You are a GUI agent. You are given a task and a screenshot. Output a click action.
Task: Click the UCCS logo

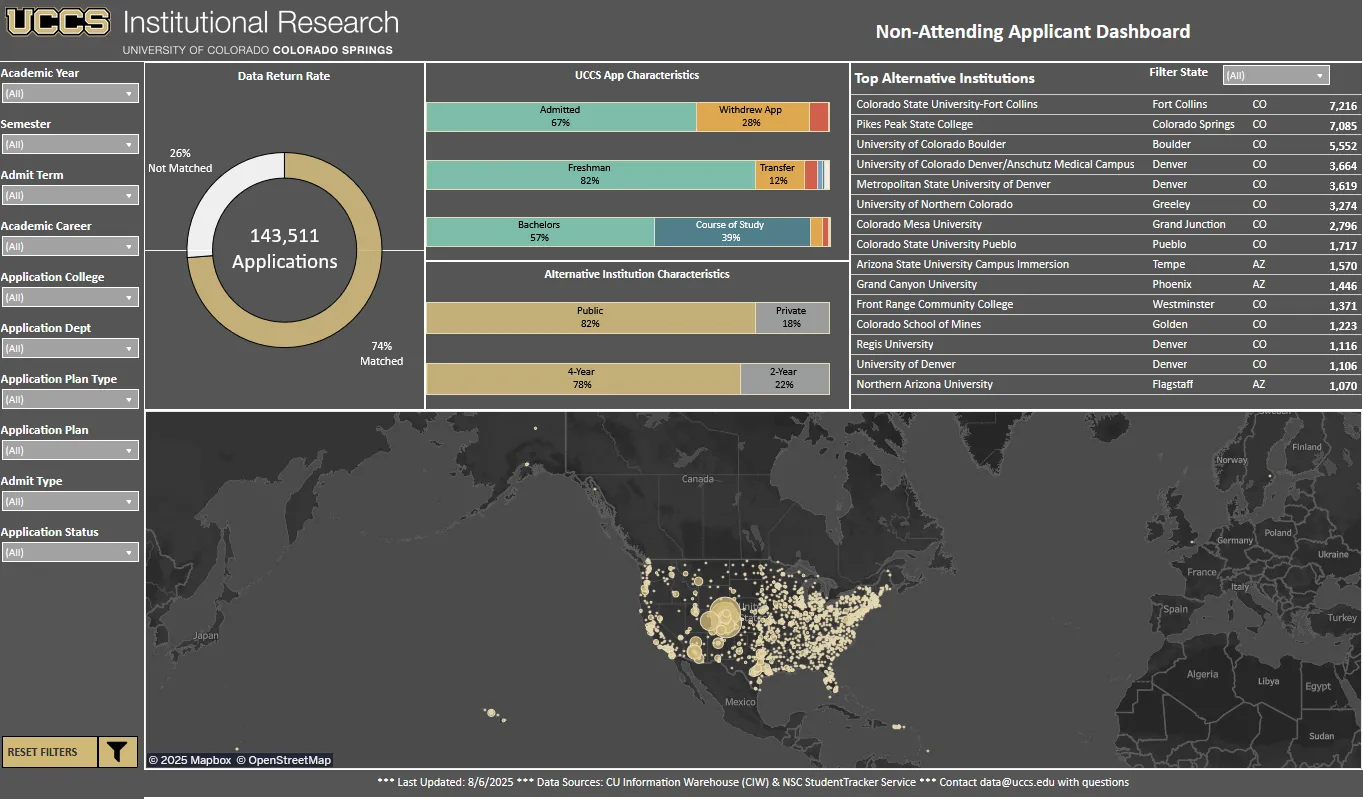click(58, 22)
